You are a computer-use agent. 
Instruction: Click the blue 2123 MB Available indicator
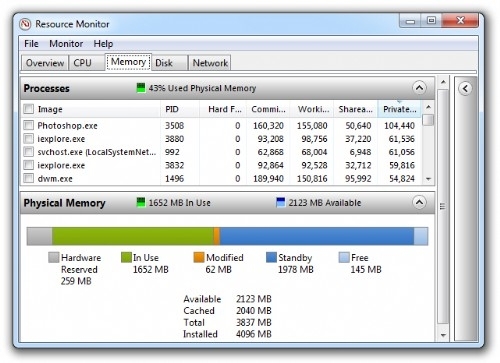tap(281, 202)
